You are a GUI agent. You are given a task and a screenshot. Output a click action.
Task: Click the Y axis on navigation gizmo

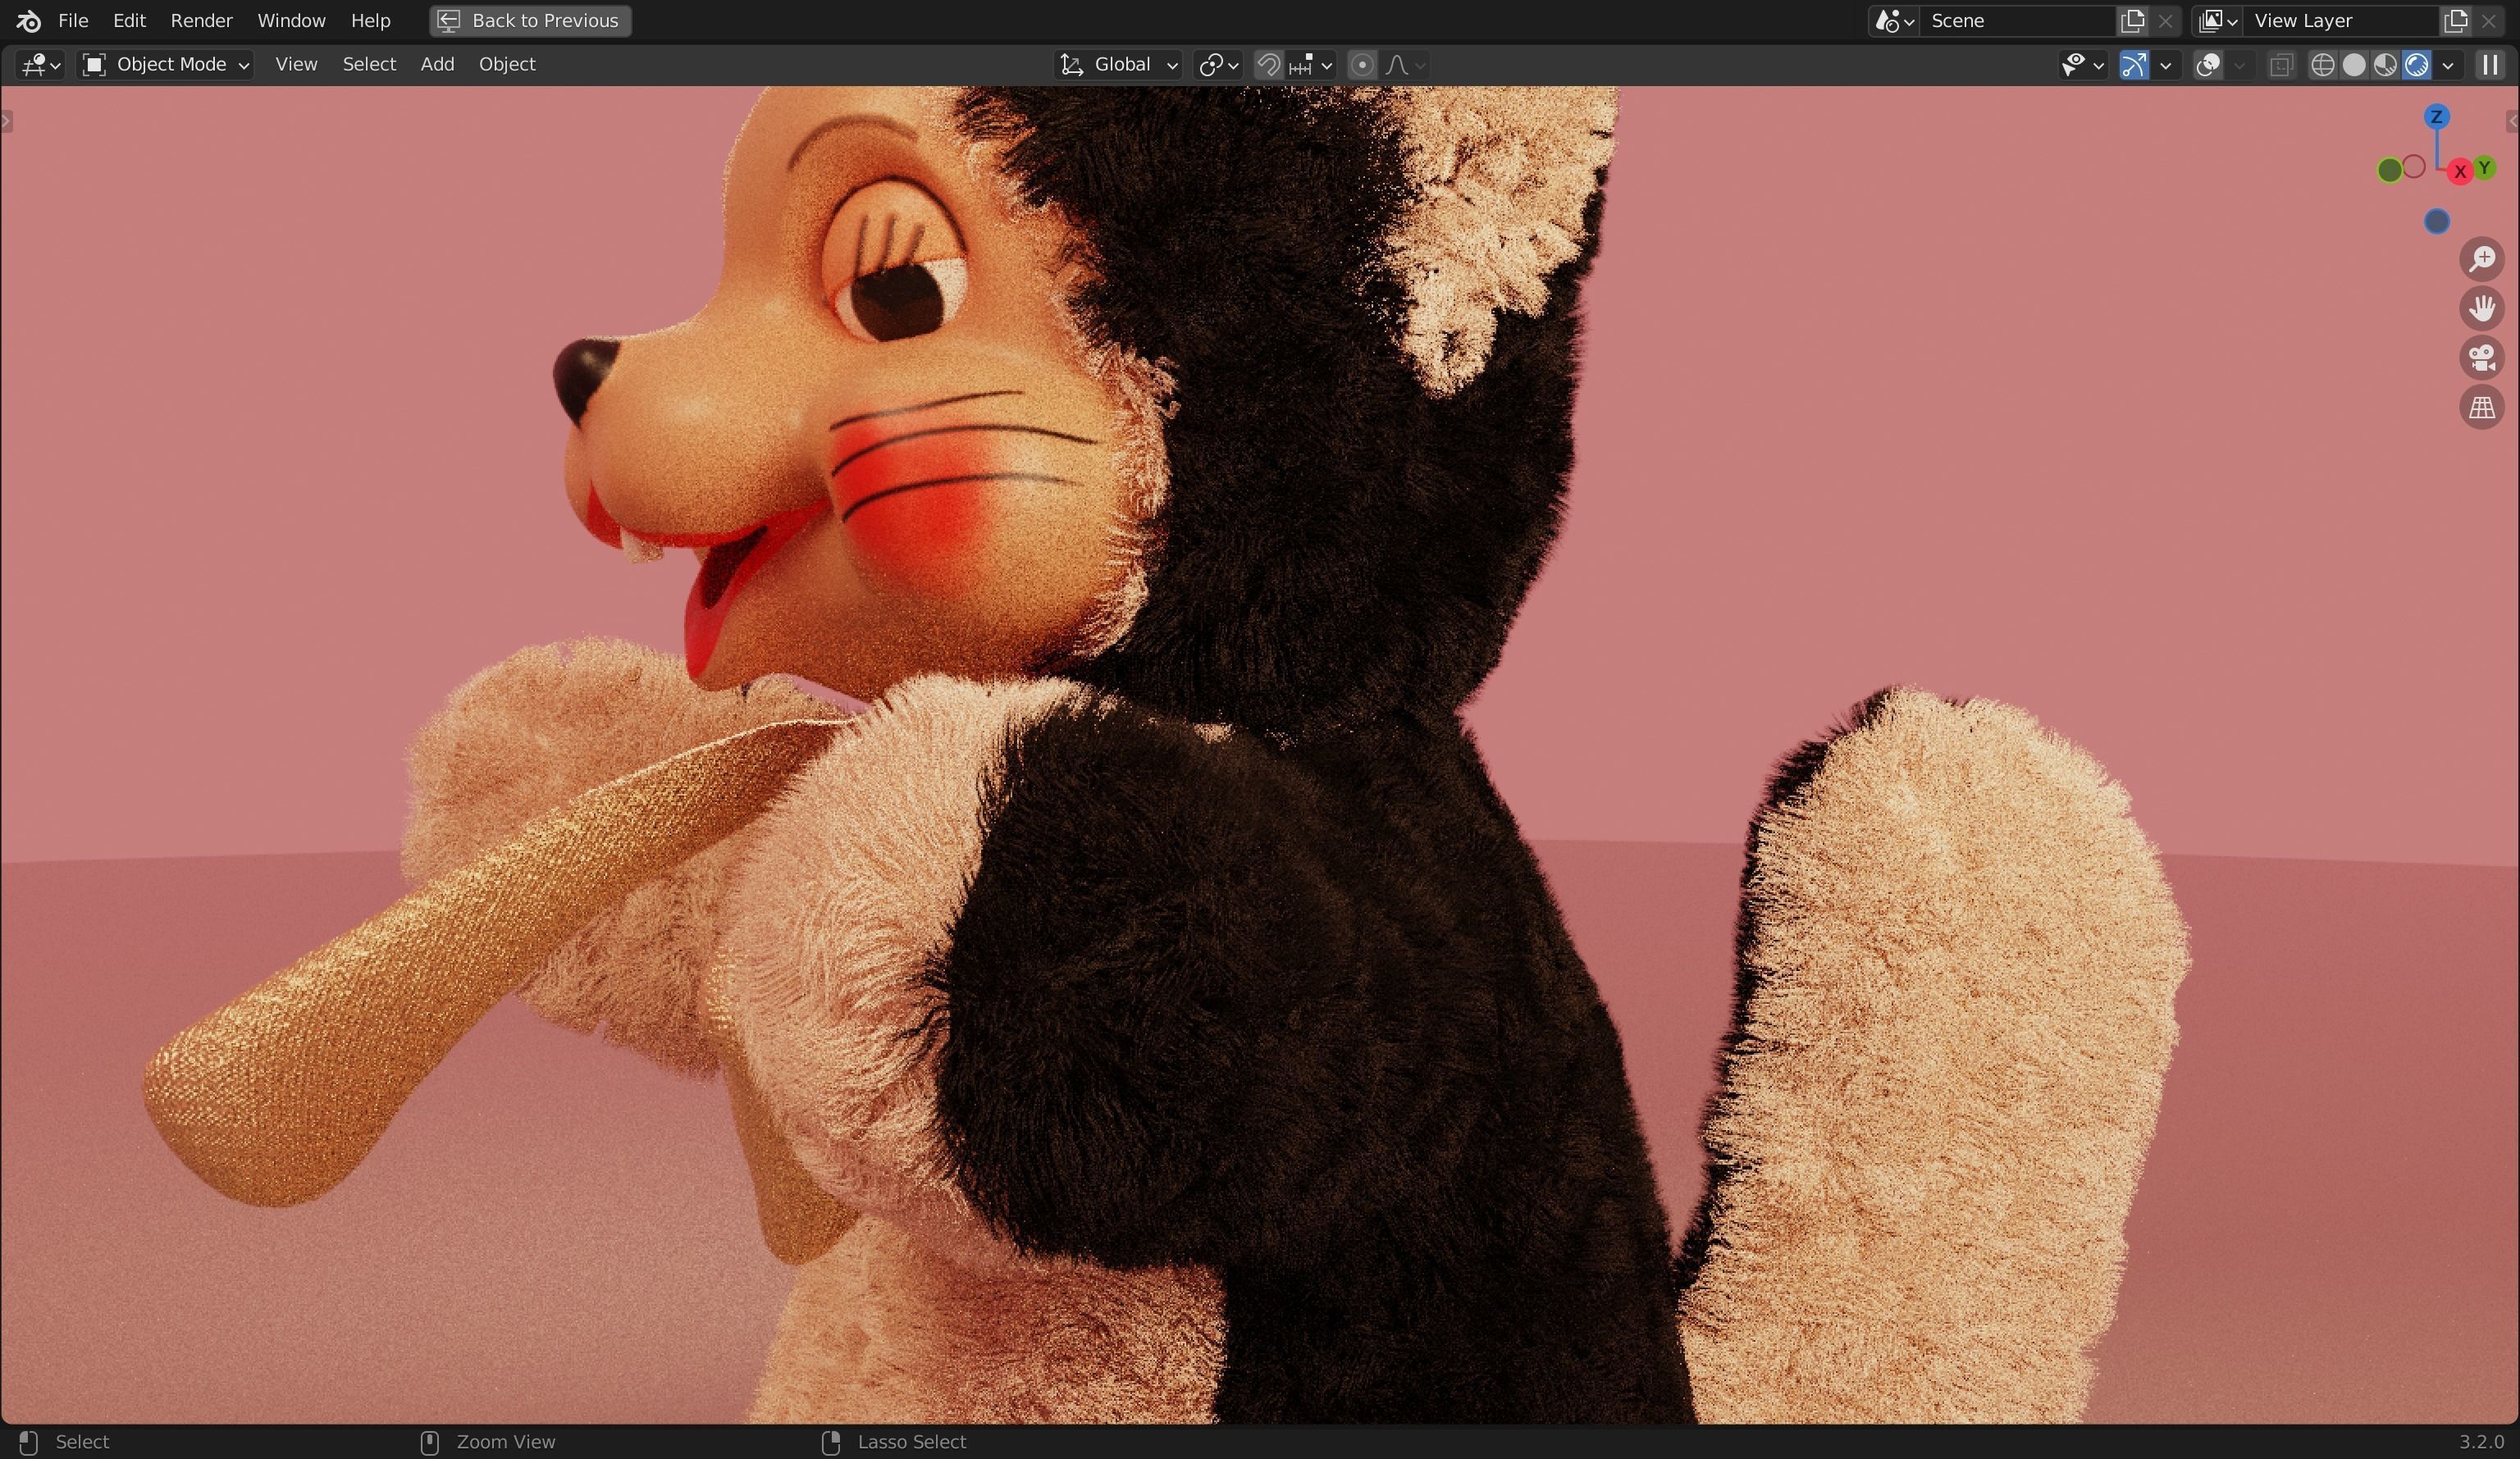pyautogui.click(x=2484, y=168)
